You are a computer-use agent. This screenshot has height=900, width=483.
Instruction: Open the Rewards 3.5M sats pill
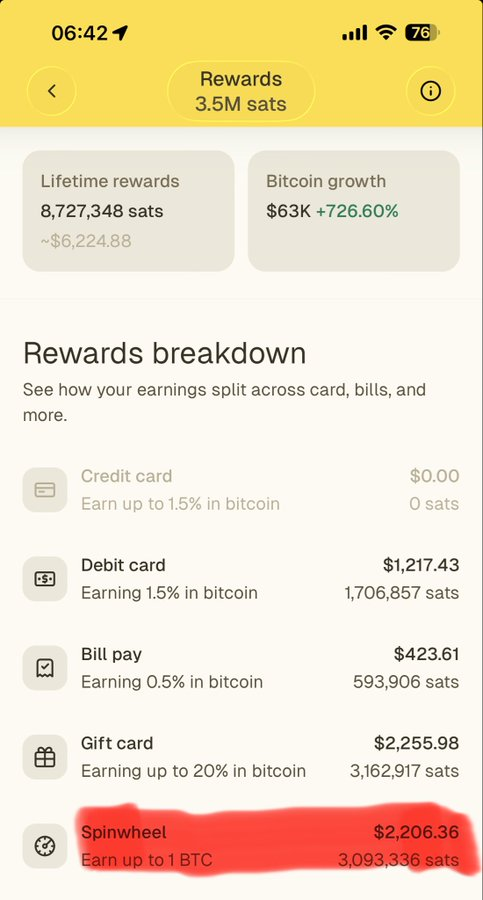[x=241, y=91]
